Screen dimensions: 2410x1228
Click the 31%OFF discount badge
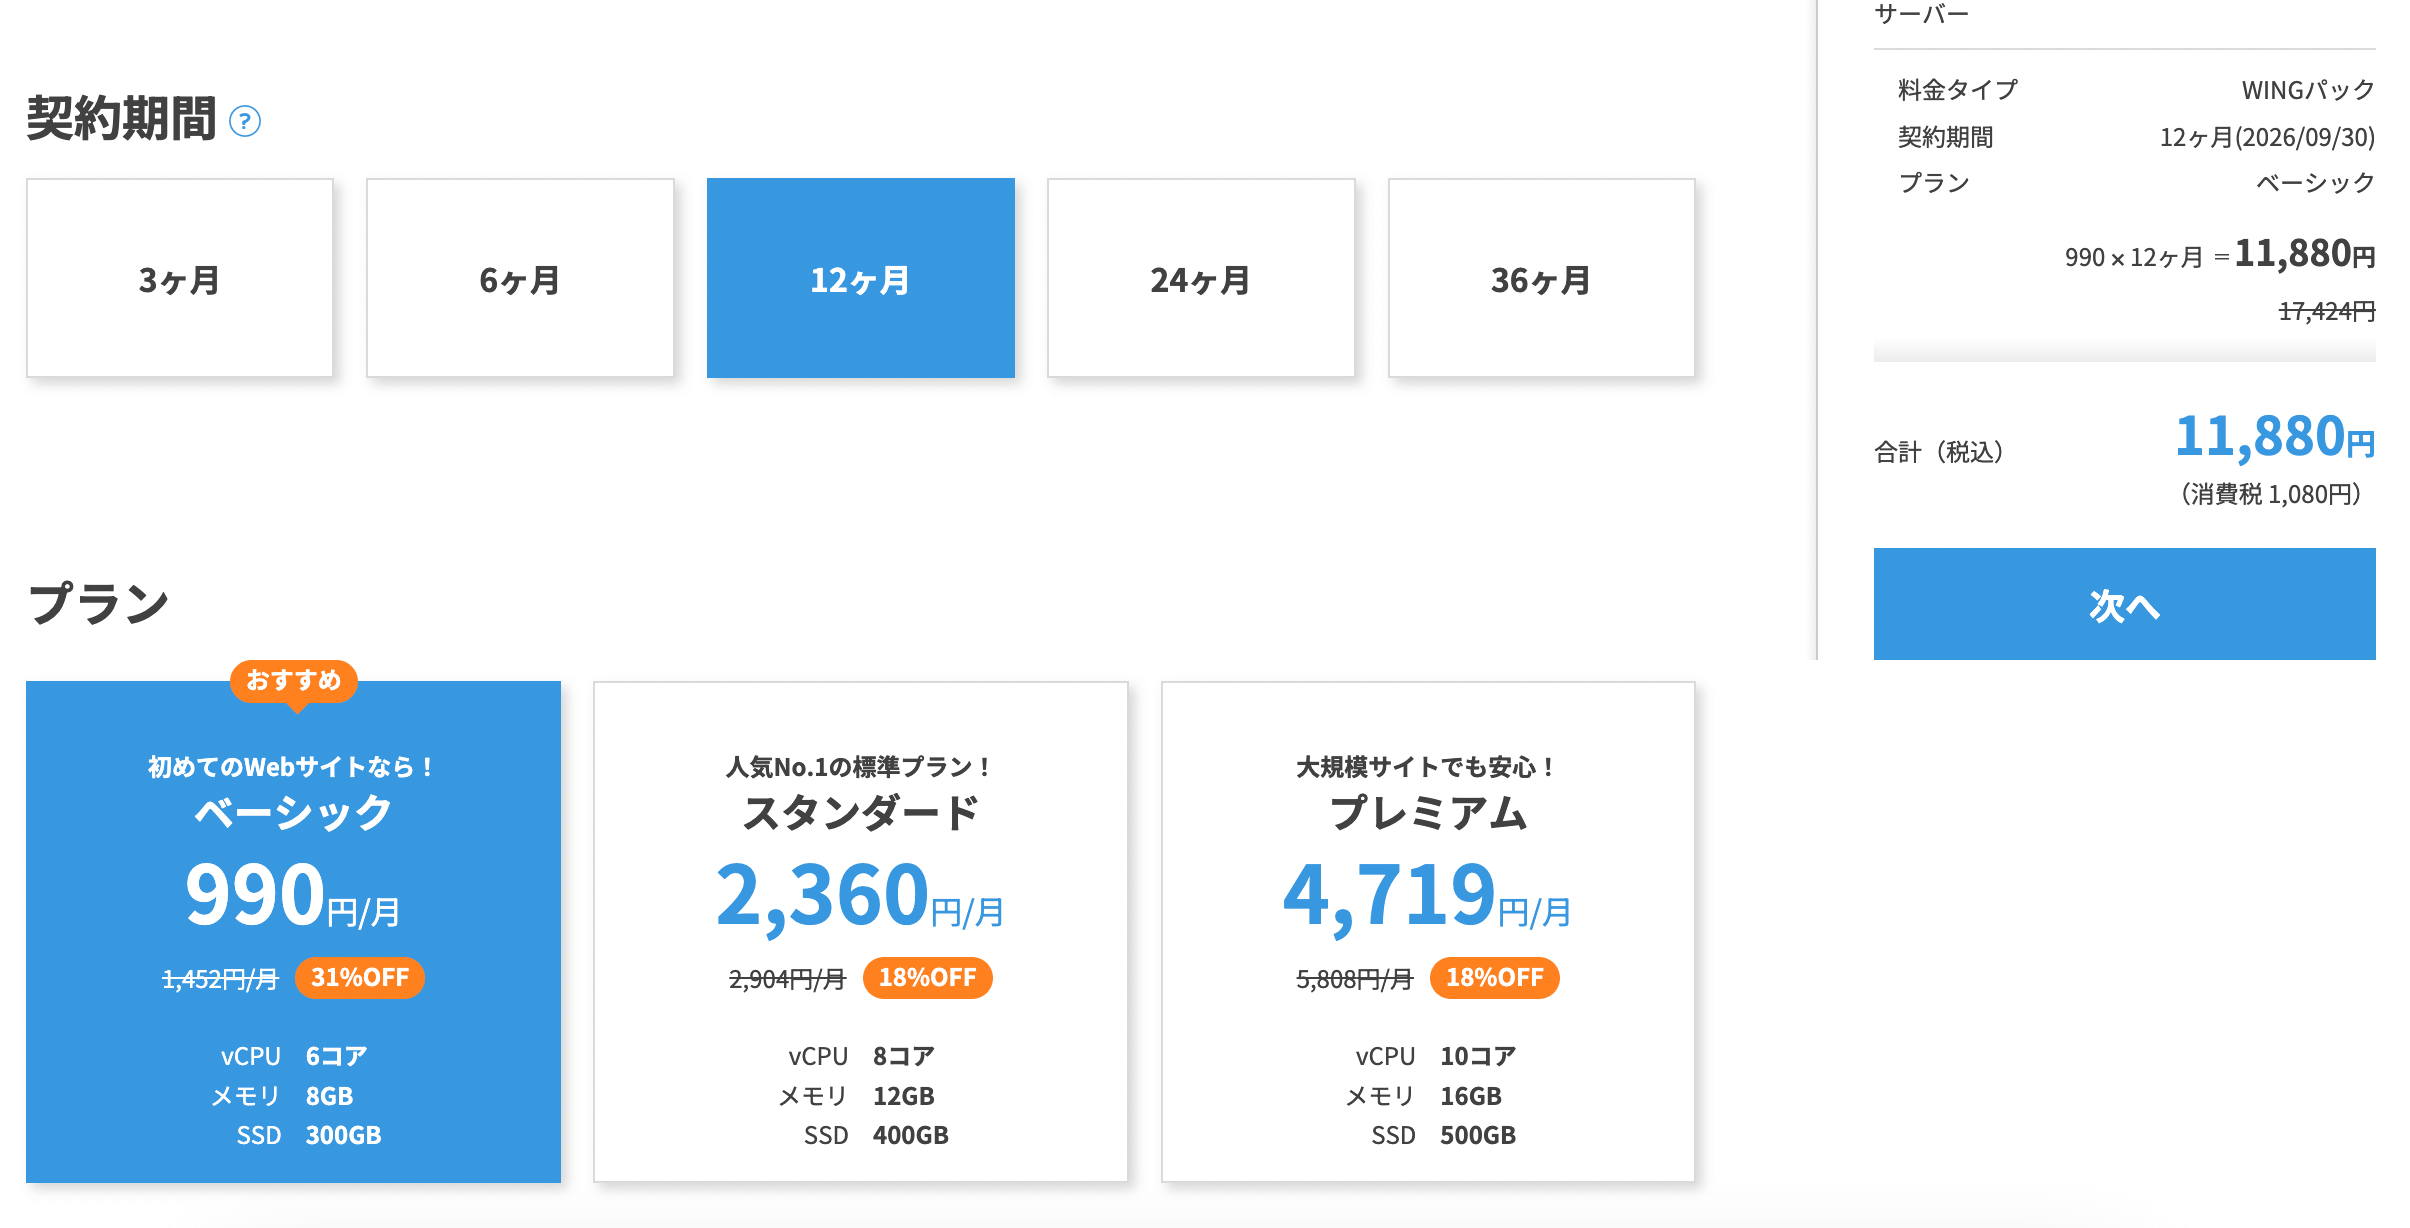pyautogui.click(x=360, y=977)
